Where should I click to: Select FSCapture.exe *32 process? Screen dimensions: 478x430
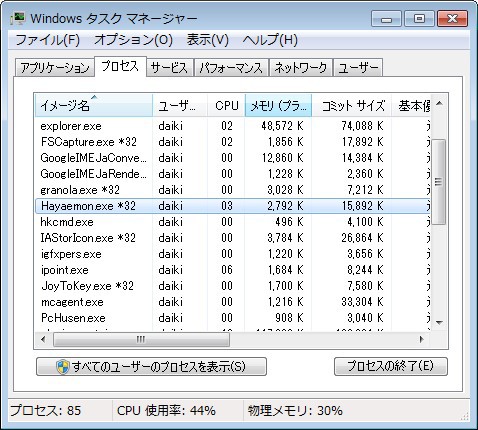(x=233, y=142)
